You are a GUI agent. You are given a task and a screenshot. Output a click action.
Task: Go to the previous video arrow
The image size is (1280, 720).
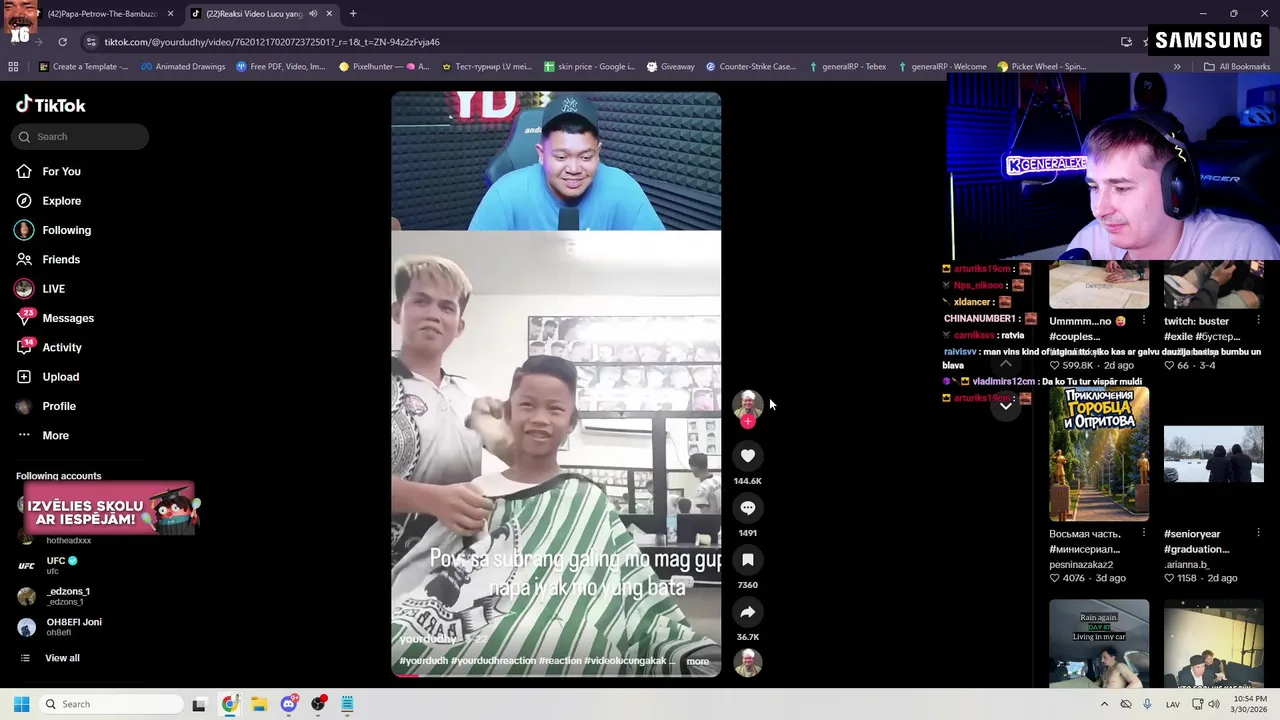[1006, 364]
